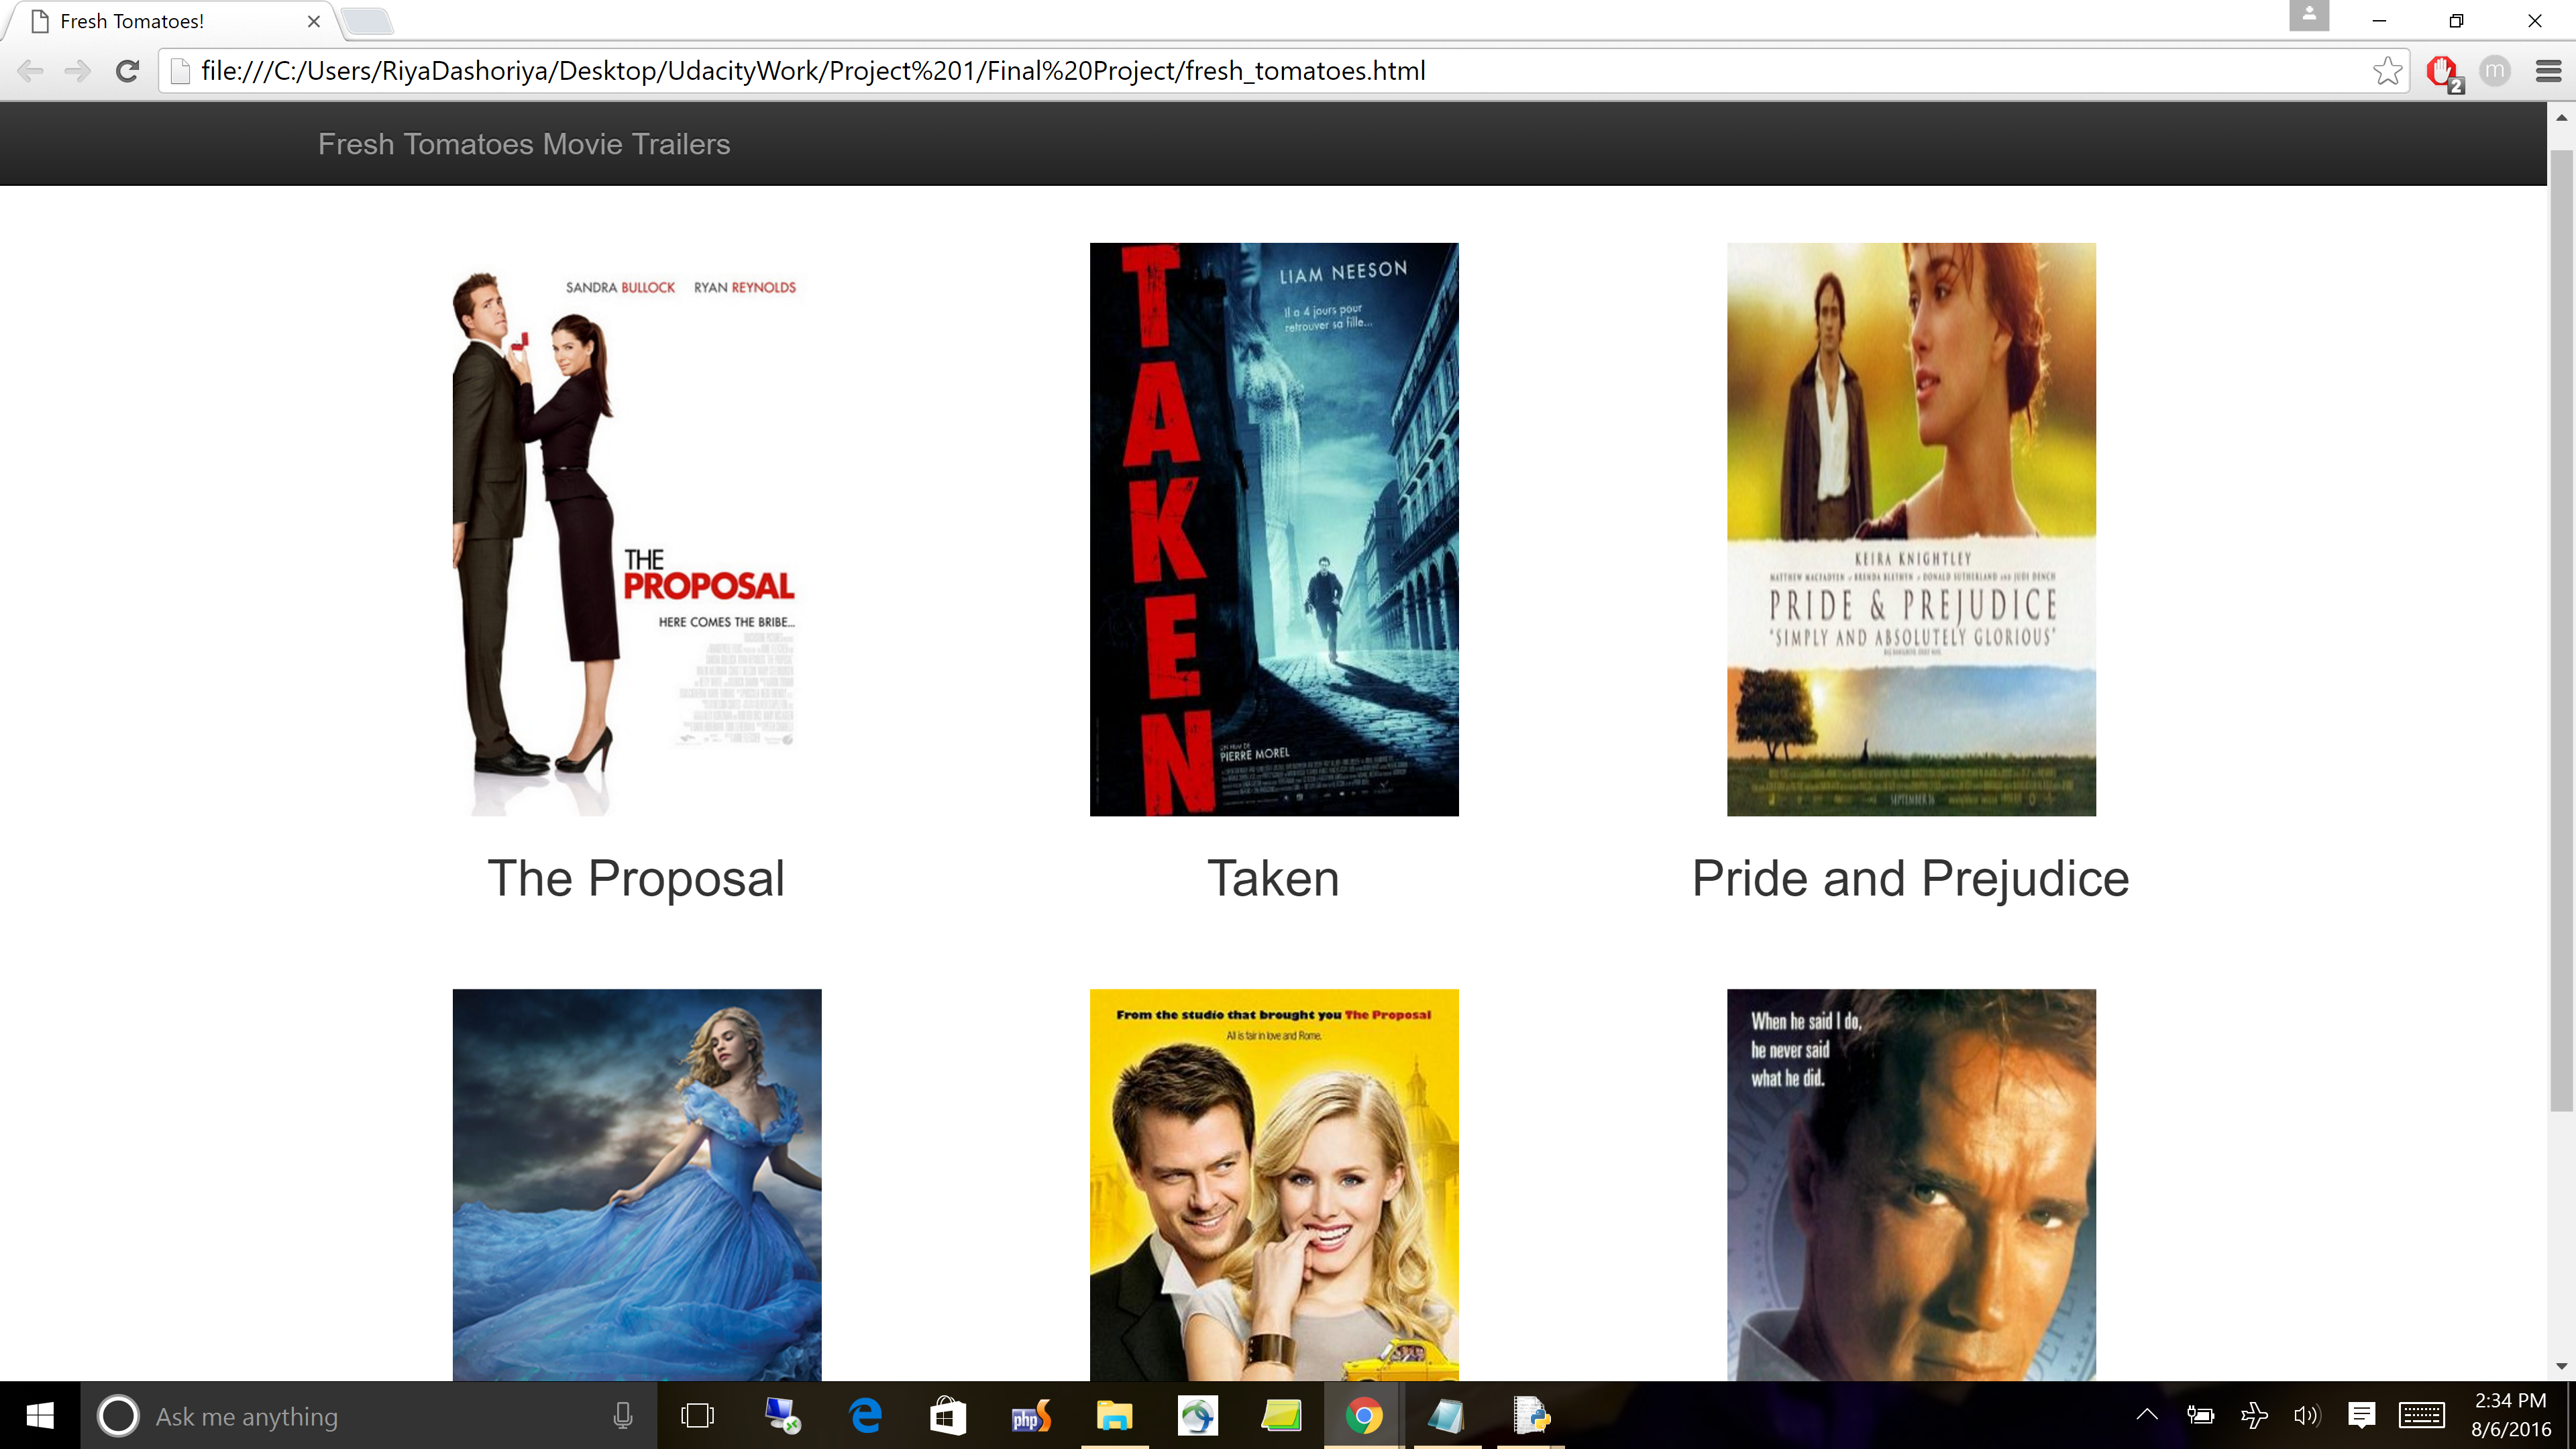Click the Cortana 'Ask me anything' search box
Screen dimensions: 2576x1449
coord(368,1416)
